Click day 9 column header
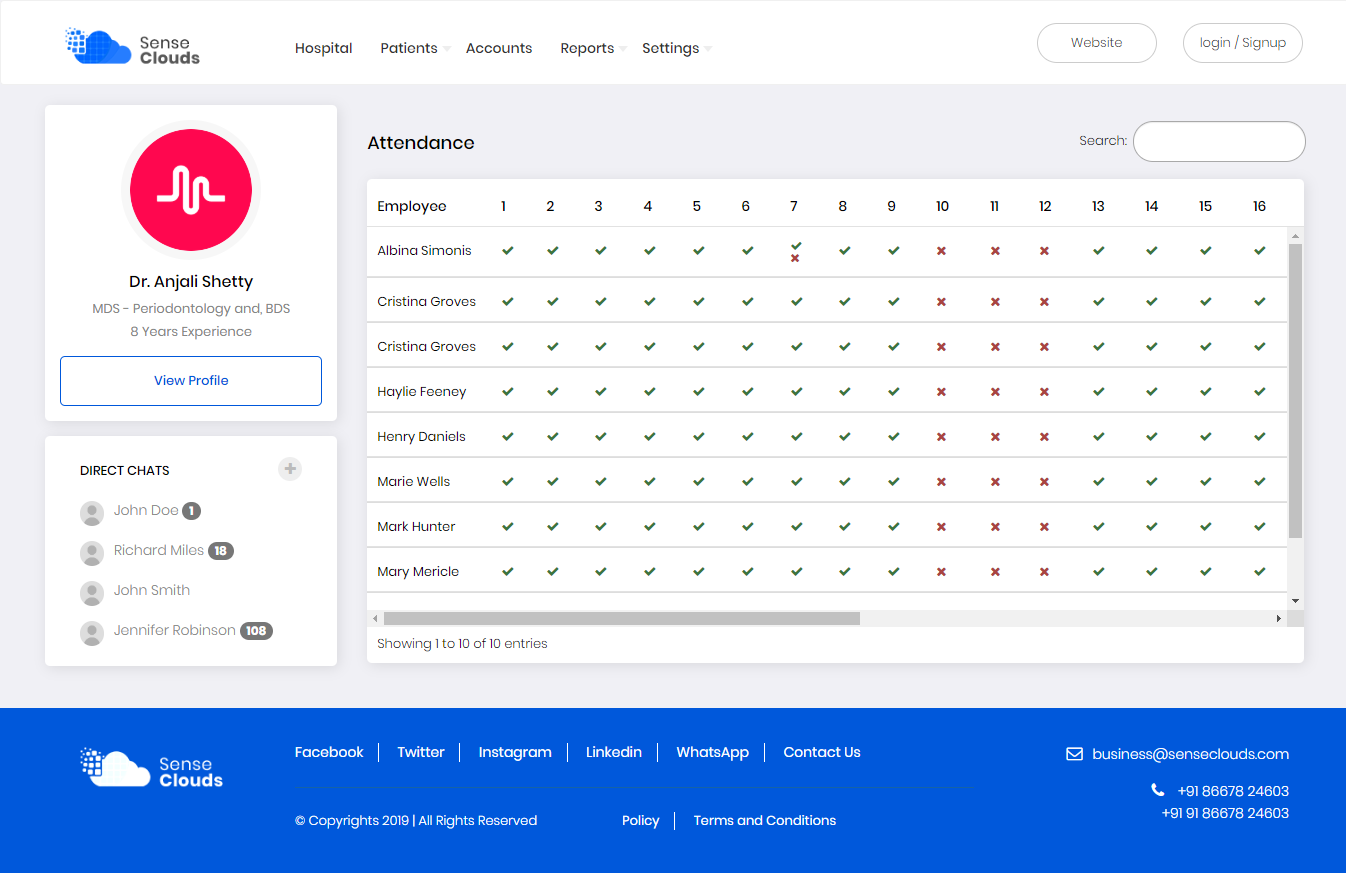1346x873 pixels. (891, 206)
